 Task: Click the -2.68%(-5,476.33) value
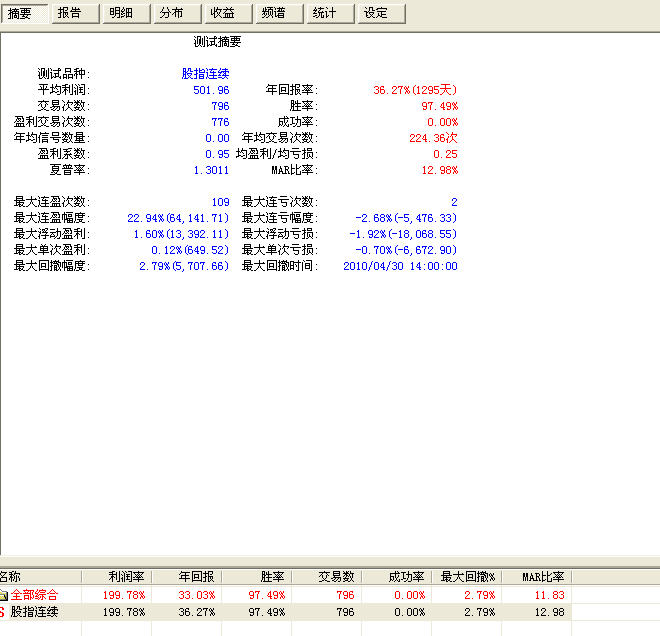[x=406, y=218]
